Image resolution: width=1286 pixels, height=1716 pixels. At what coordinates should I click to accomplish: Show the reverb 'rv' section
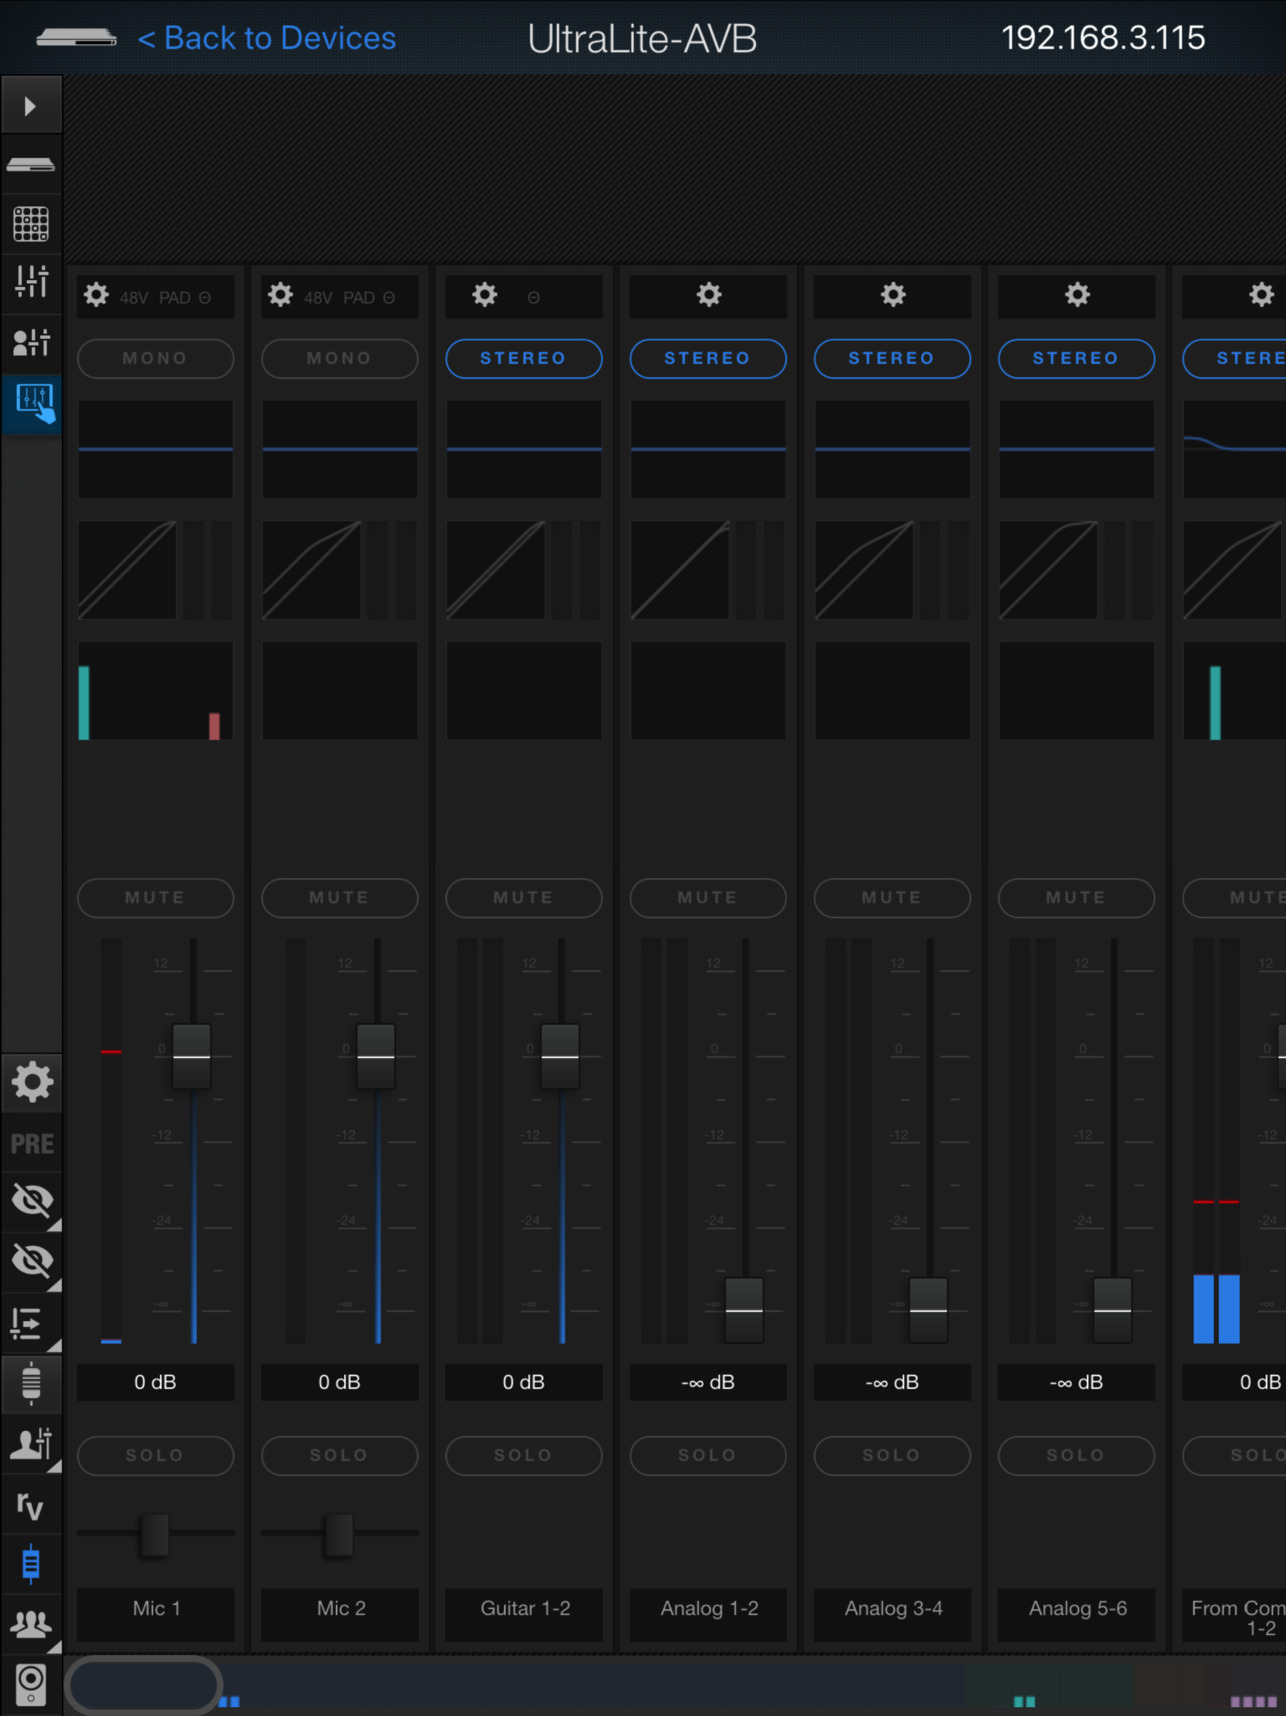(31, 1505)
